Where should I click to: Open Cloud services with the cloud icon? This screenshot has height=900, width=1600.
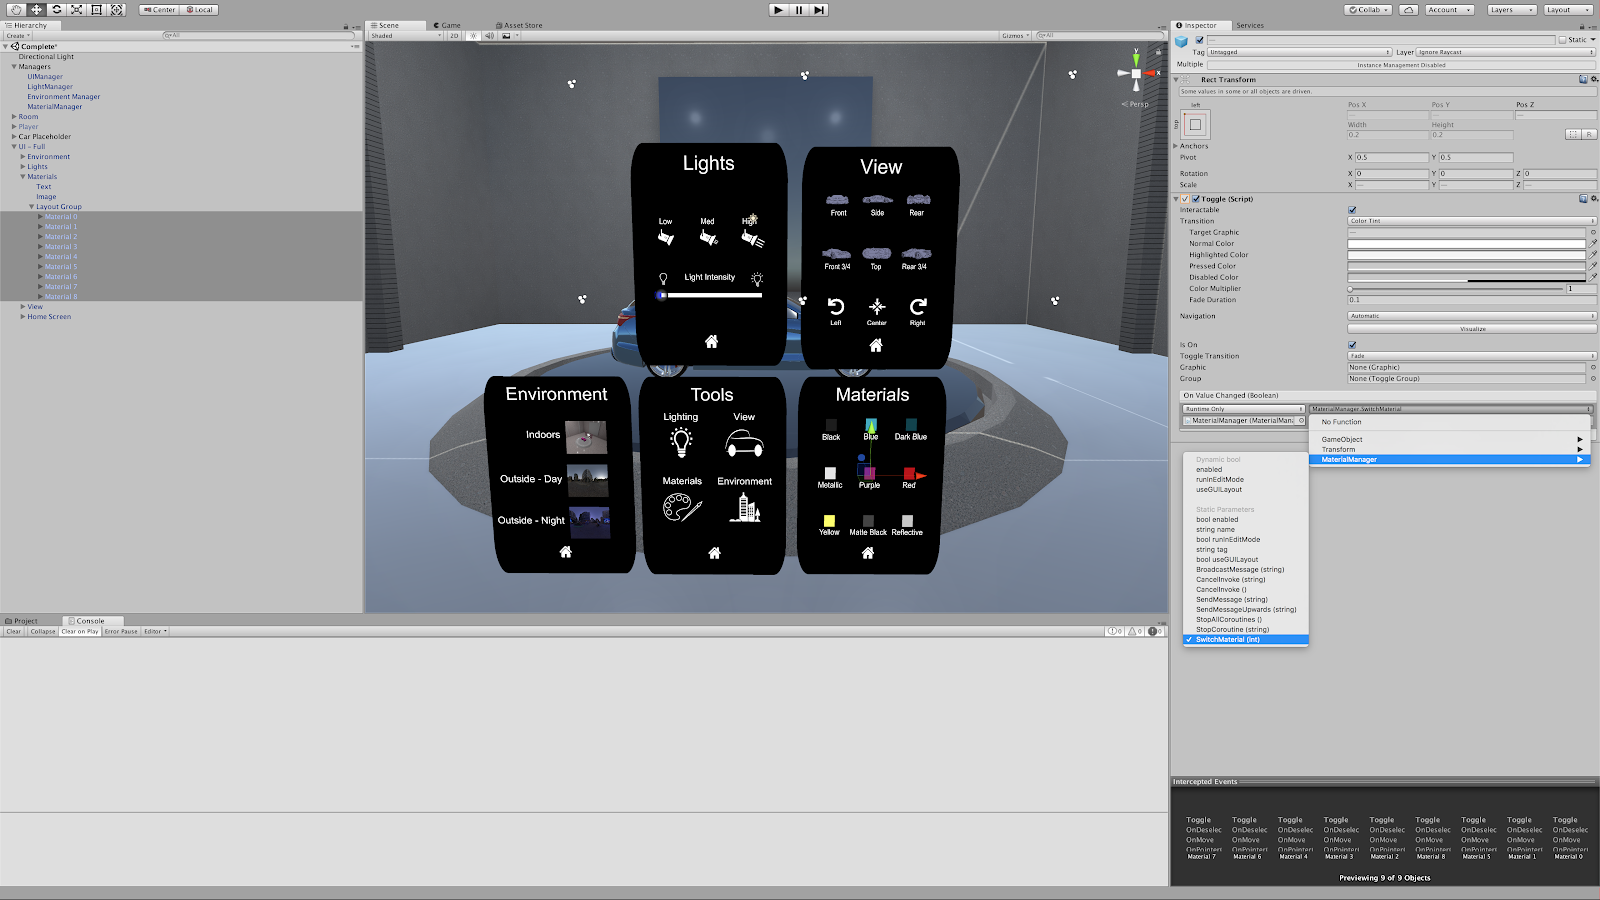tap(1408, 10)
